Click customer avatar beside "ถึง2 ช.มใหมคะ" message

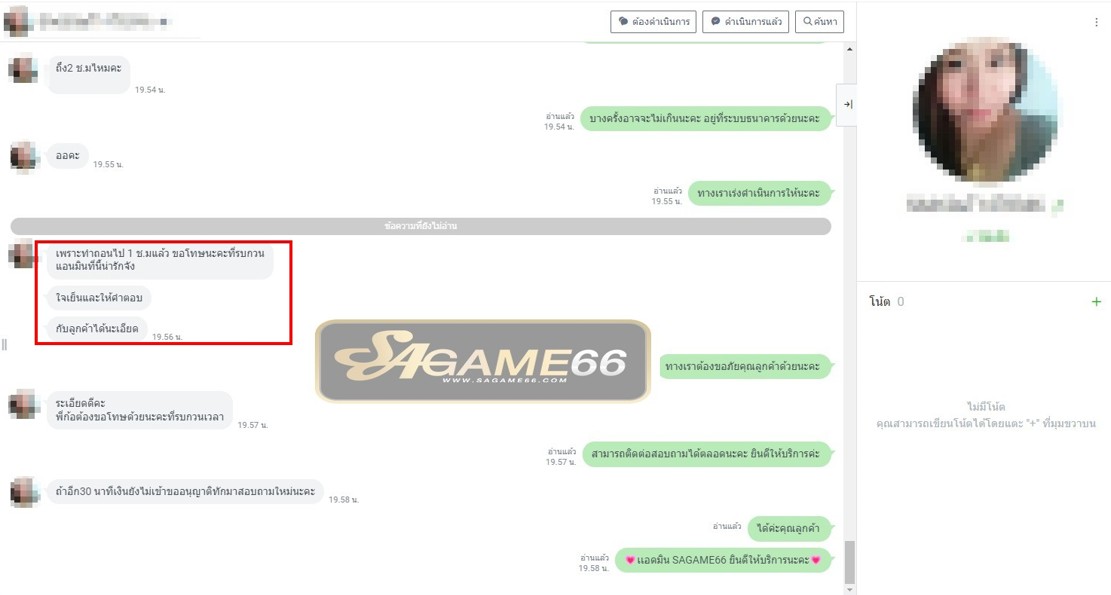tap(23, 69)
